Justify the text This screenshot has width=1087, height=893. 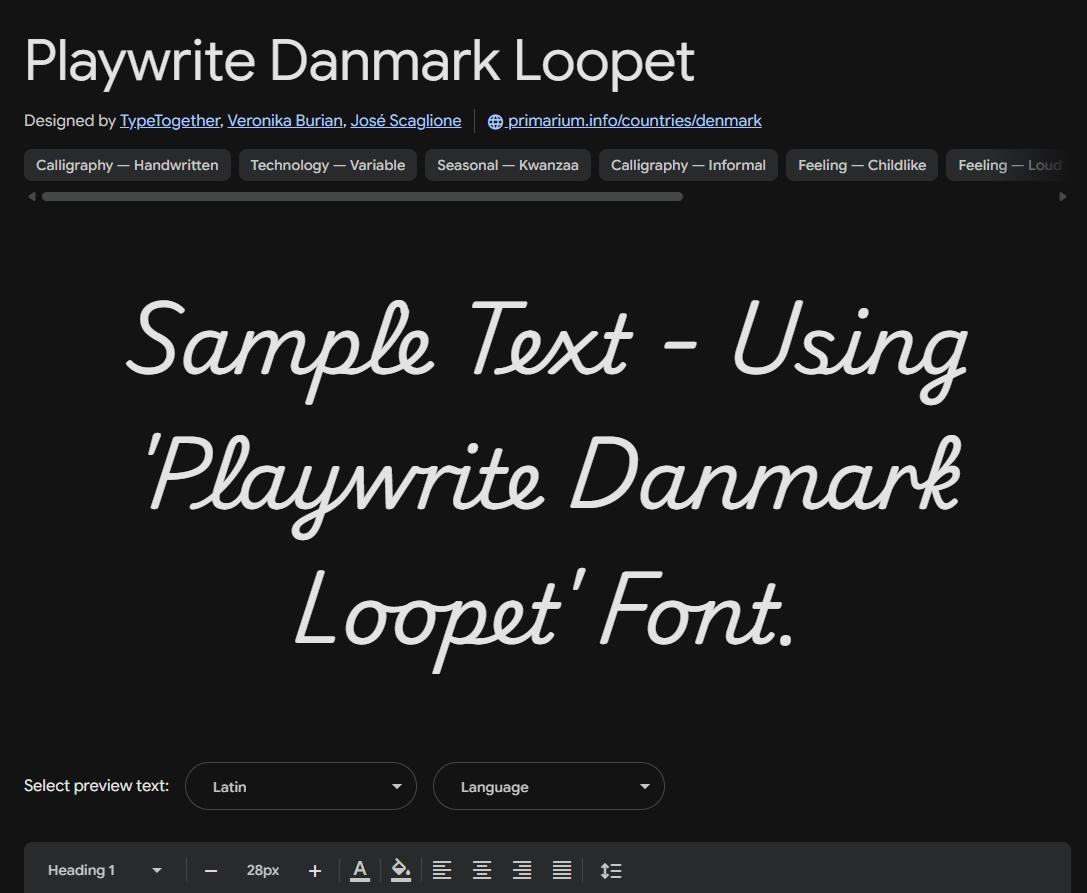point(562,870)
